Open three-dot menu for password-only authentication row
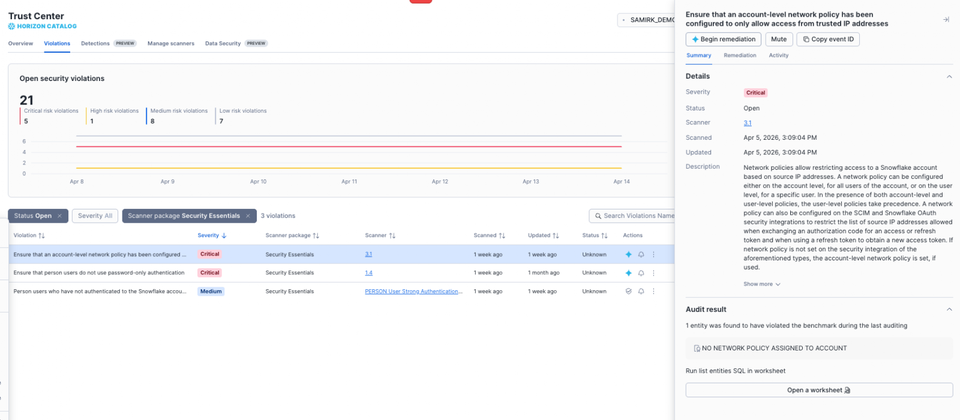 [x=653, y=272]
